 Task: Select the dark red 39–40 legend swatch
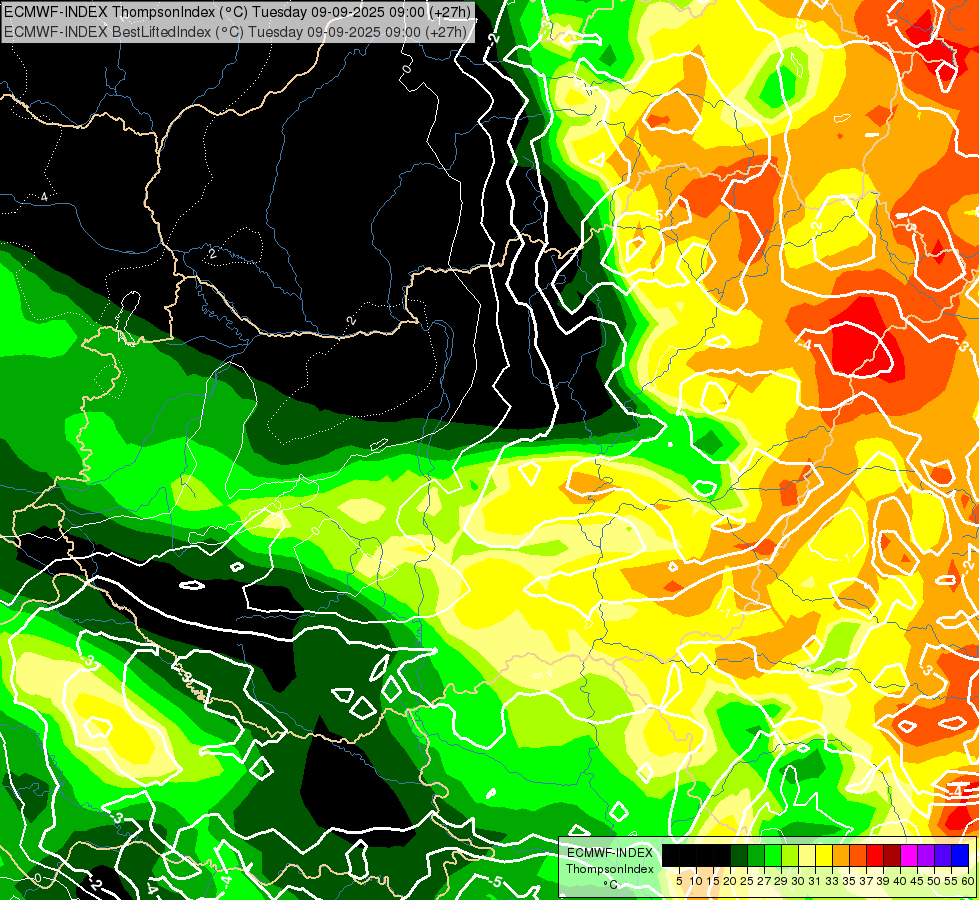click(x=892, y=855)
